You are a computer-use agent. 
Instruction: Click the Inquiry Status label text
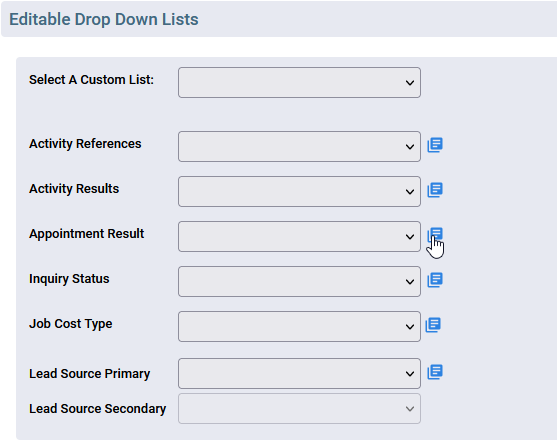pos(69,279)
